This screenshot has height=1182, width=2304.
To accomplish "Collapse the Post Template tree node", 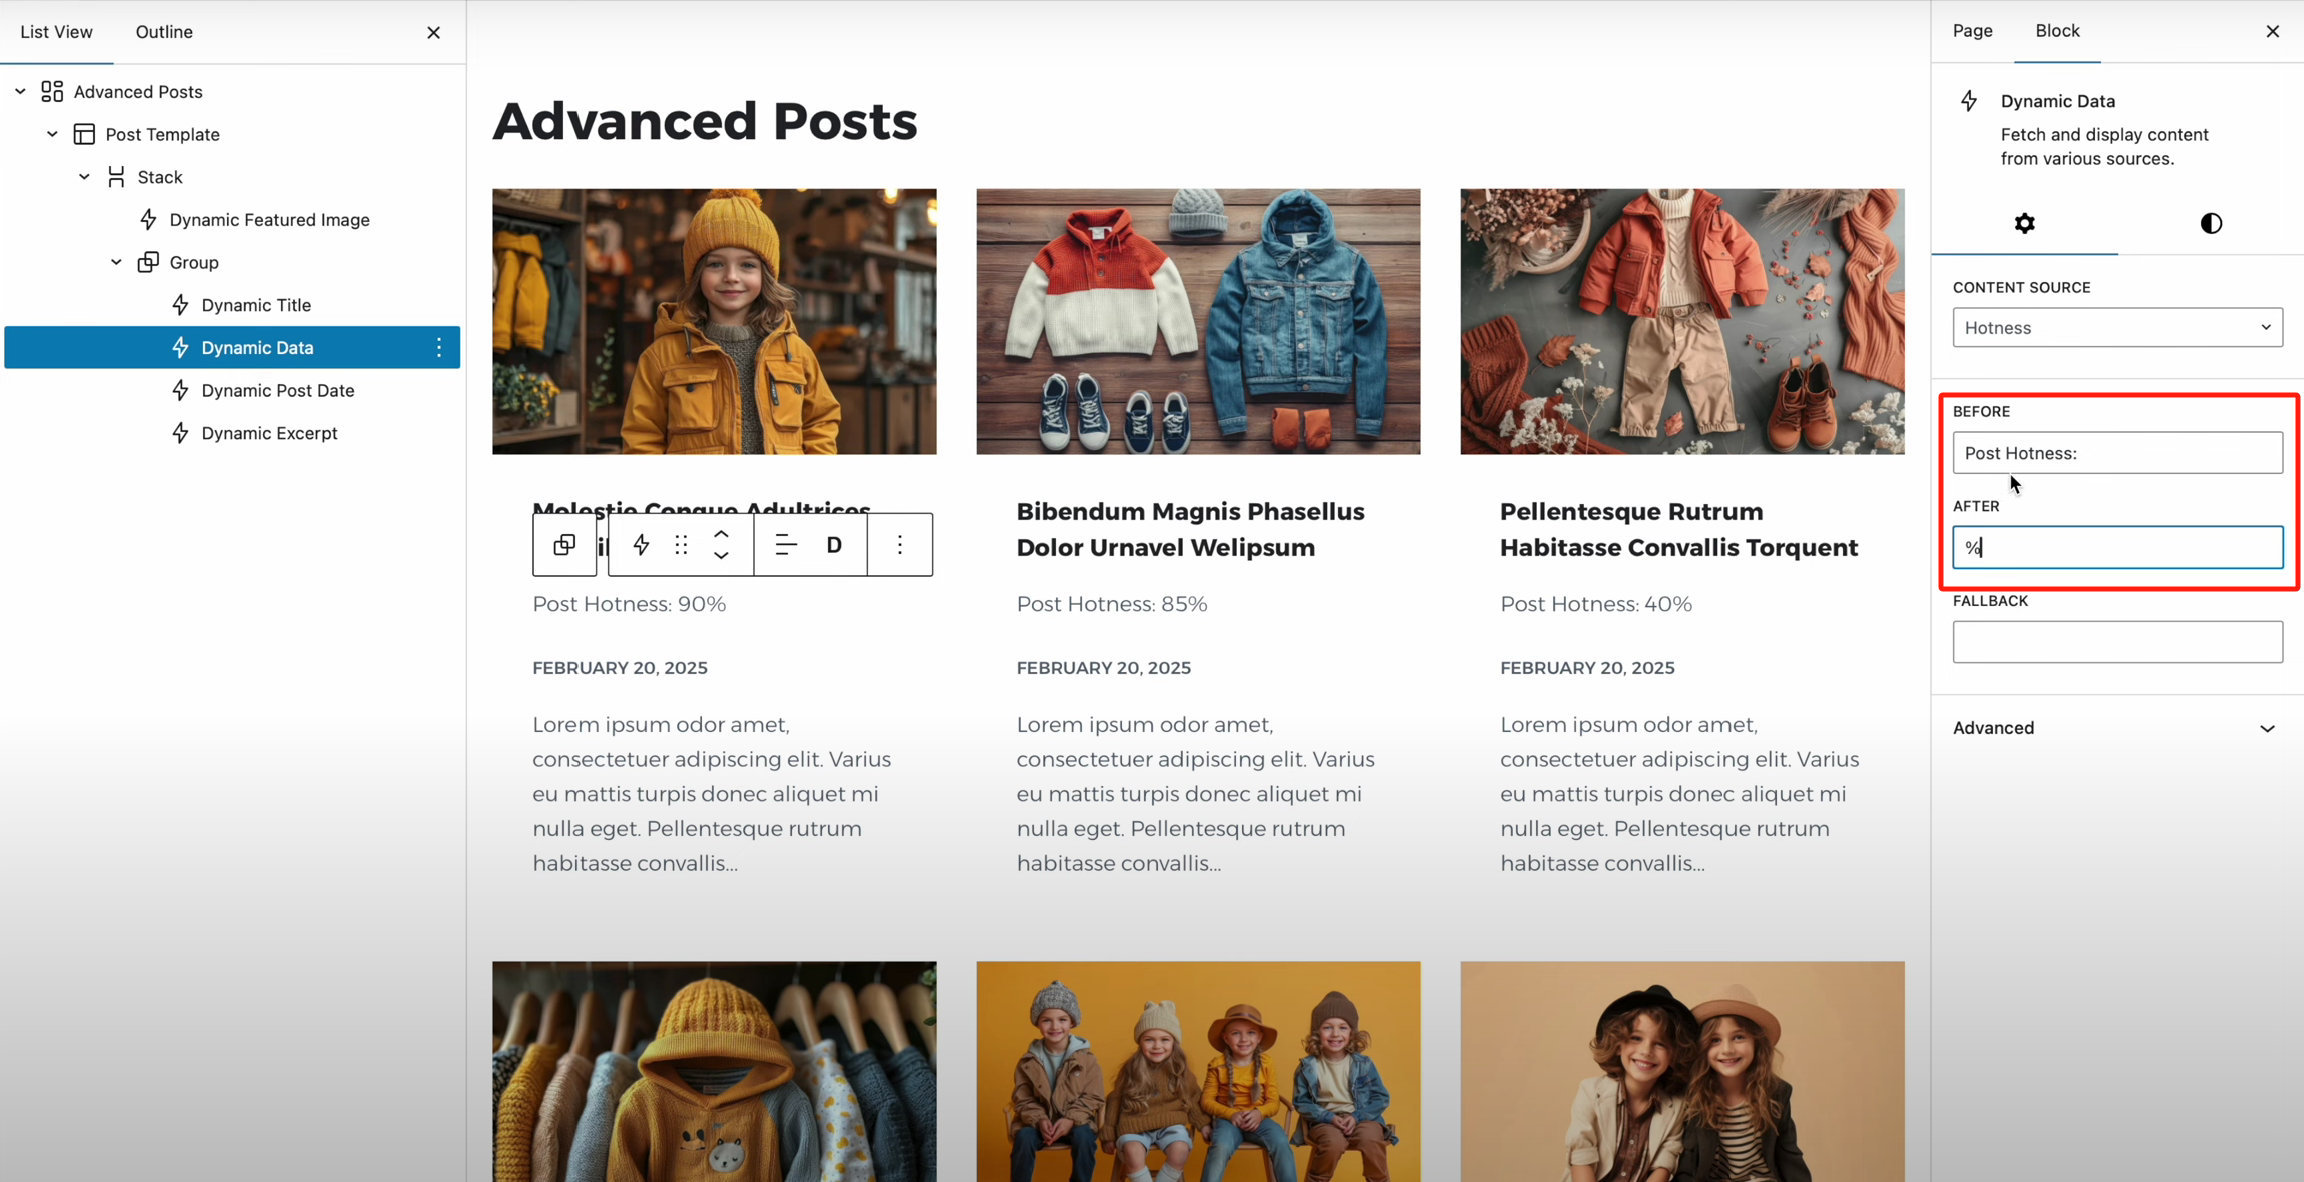I will [52, 134].
